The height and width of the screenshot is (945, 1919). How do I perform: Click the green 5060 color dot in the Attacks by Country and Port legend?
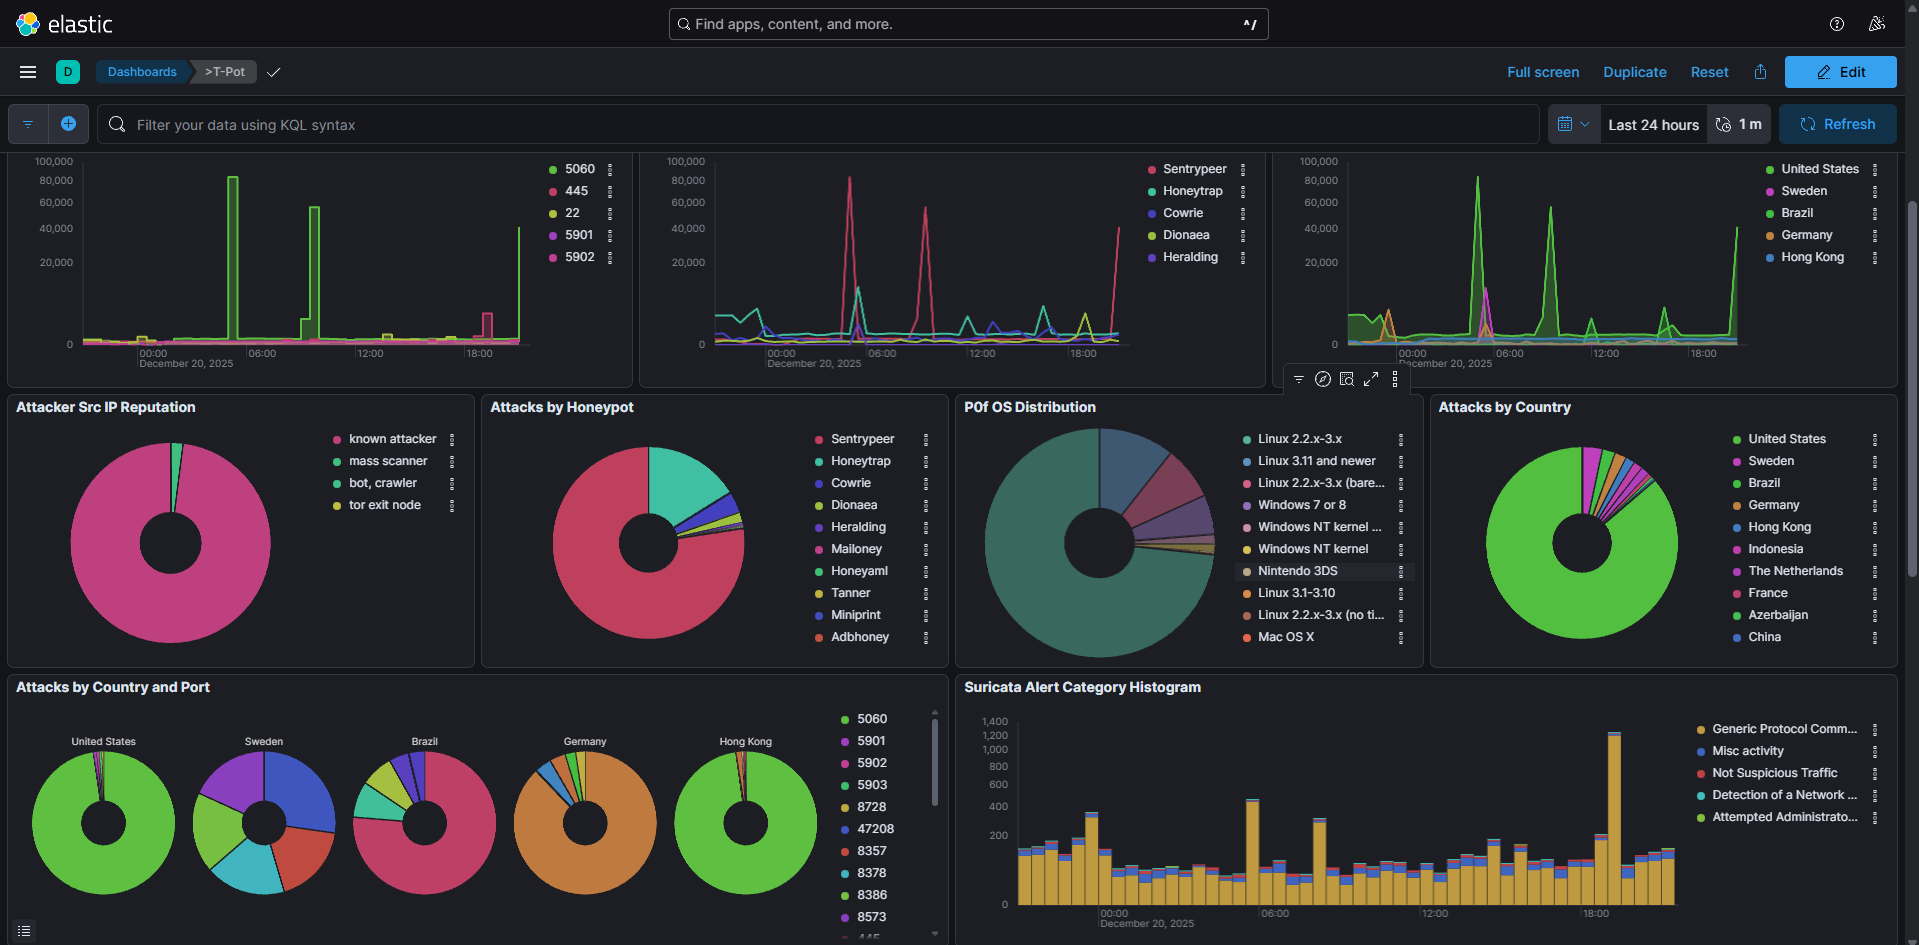(x=845, y=720)
